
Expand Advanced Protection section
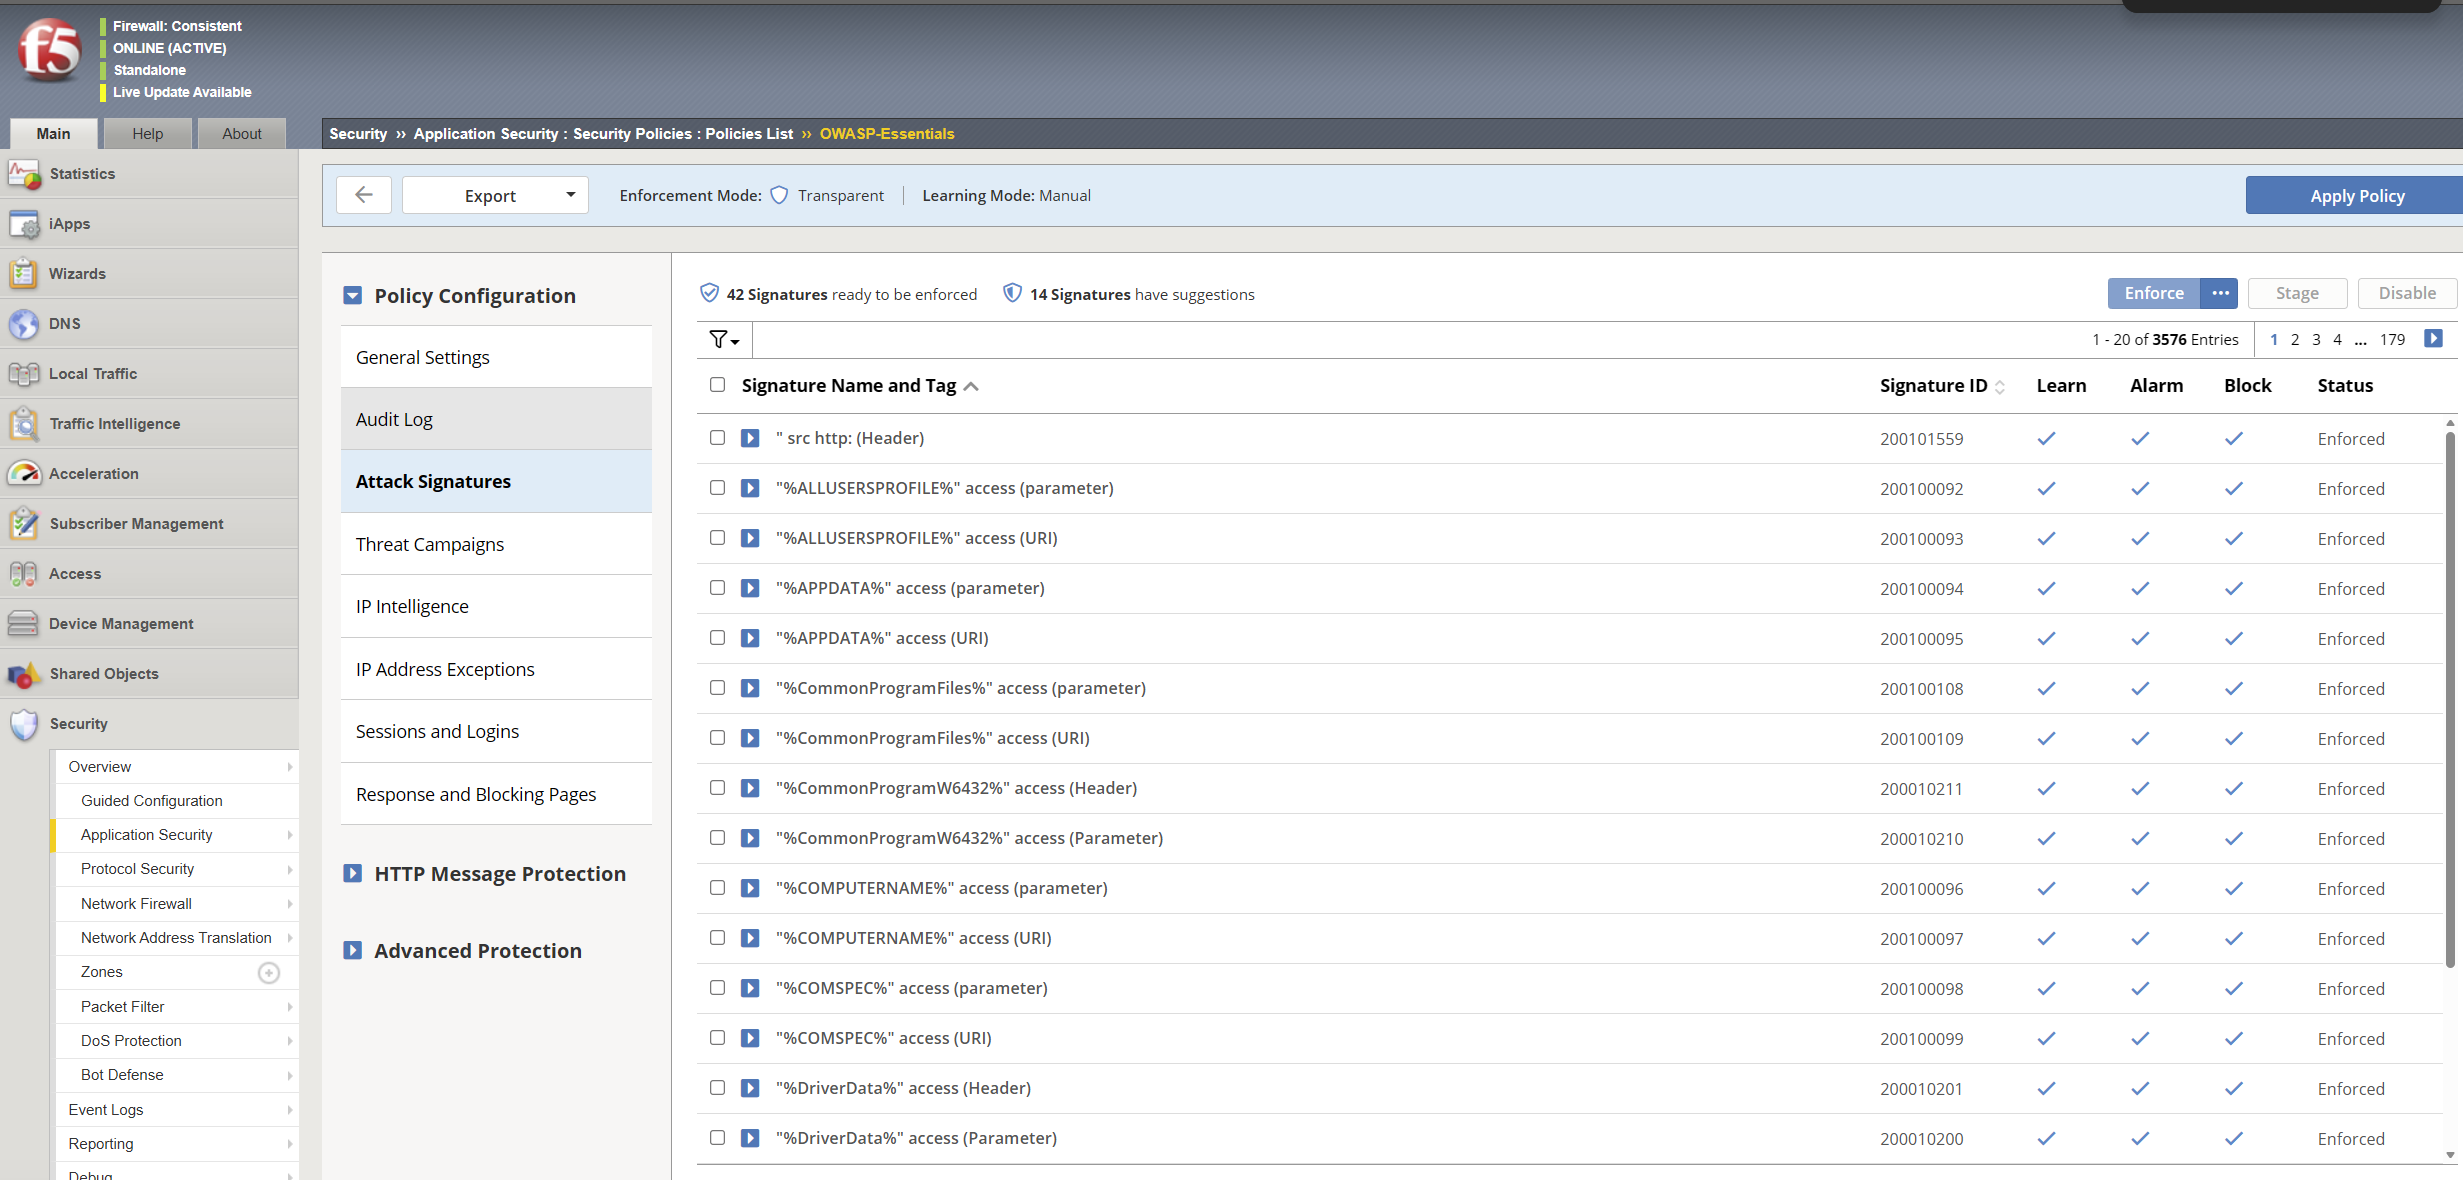352,951
